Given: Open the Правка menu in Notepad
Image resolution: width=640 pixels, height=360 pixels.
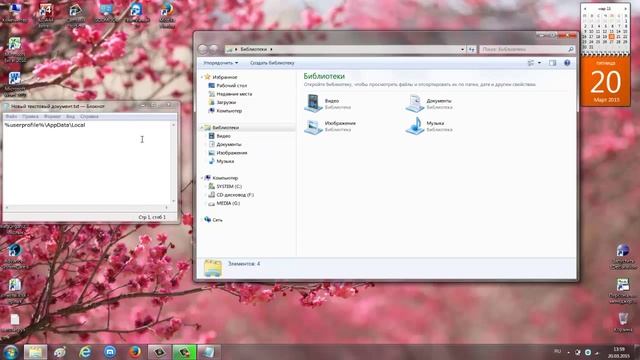Looking at the screenshot, I should click(30, 116).
